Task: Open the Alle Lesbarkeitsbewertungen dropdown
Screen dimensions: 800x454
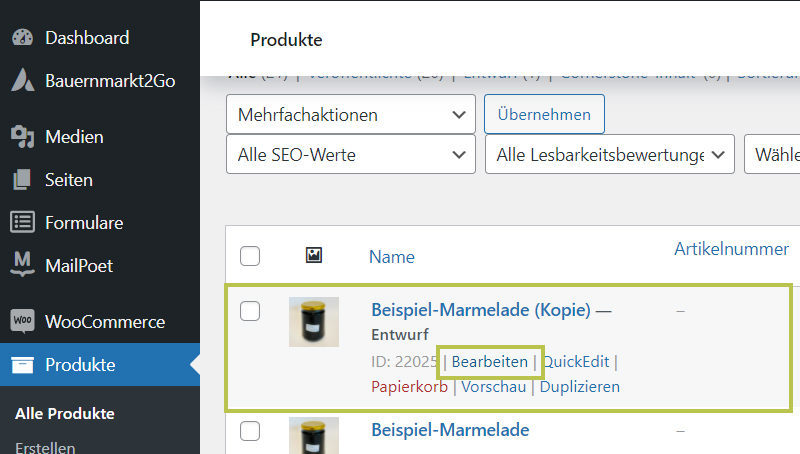Action: coord(609,155)
